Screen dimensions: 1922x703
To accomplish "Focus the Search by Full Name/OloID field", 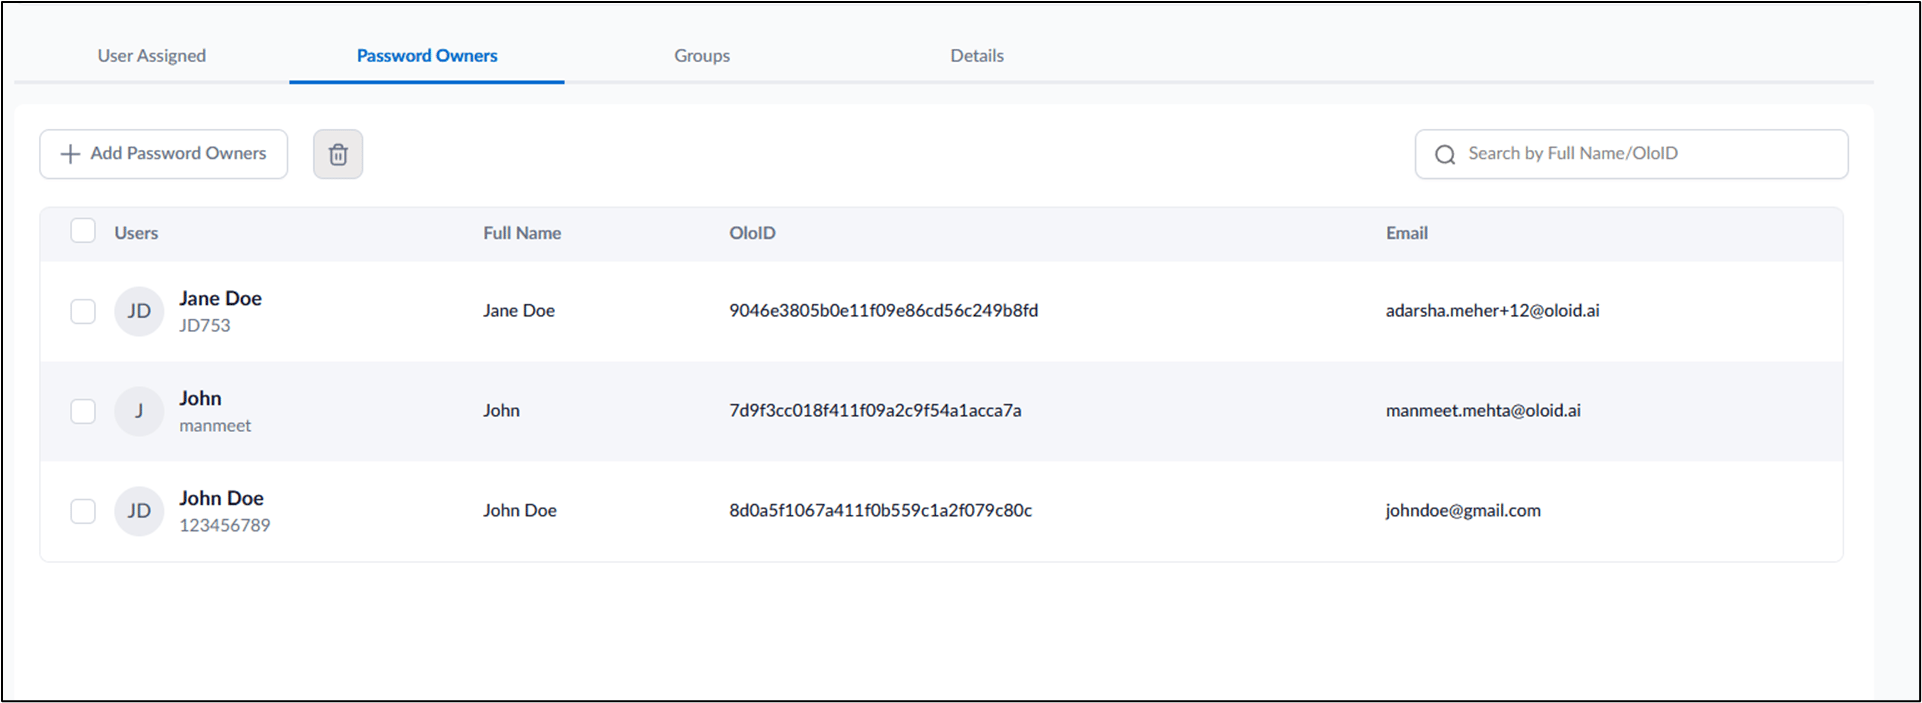I will (1632, 154).
